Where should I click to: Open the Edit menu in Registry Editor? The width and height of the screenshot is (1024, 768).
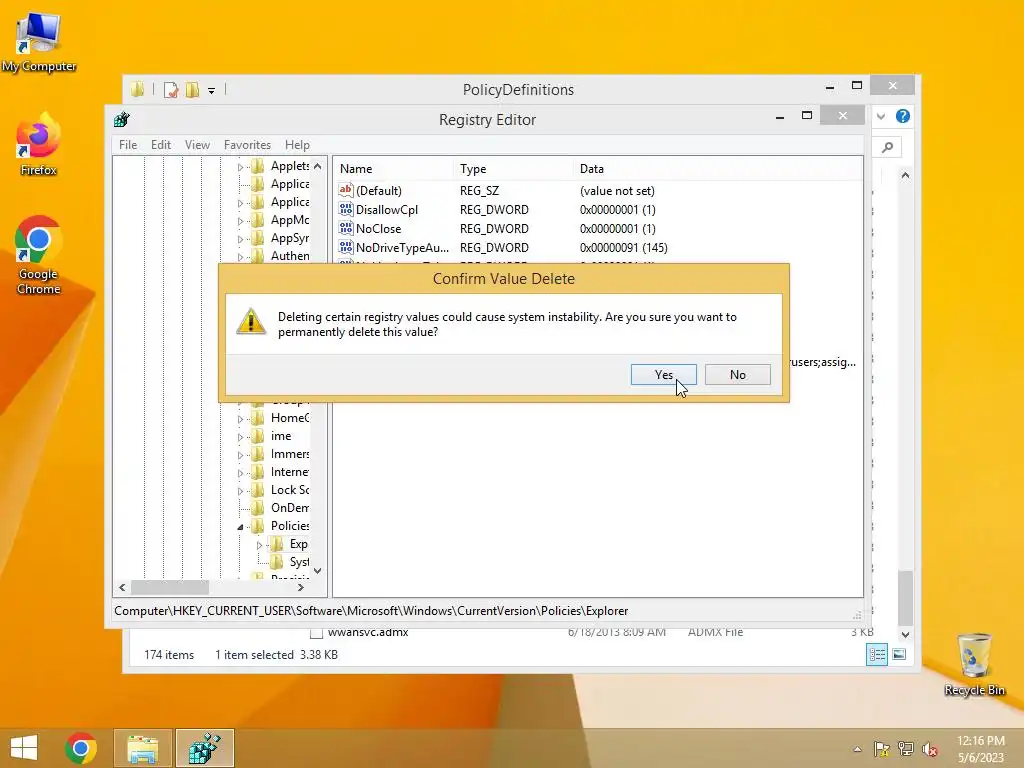pyautogui.click(x=161, y=145)
